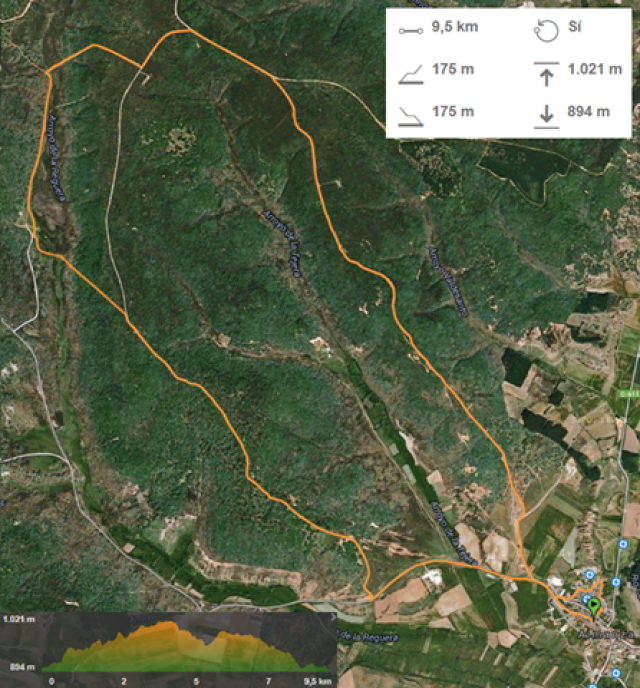Click the maximum altitude up-arrow icon
This screenshot has height=688, width=640.
click(547, 73)
